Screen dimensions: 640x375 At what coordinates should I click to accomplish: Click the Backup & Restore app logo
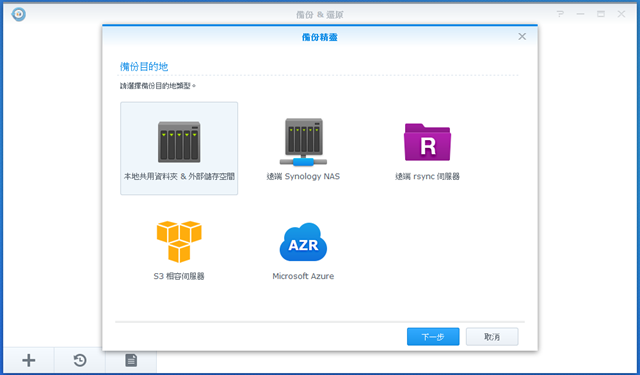click(19, 14)
